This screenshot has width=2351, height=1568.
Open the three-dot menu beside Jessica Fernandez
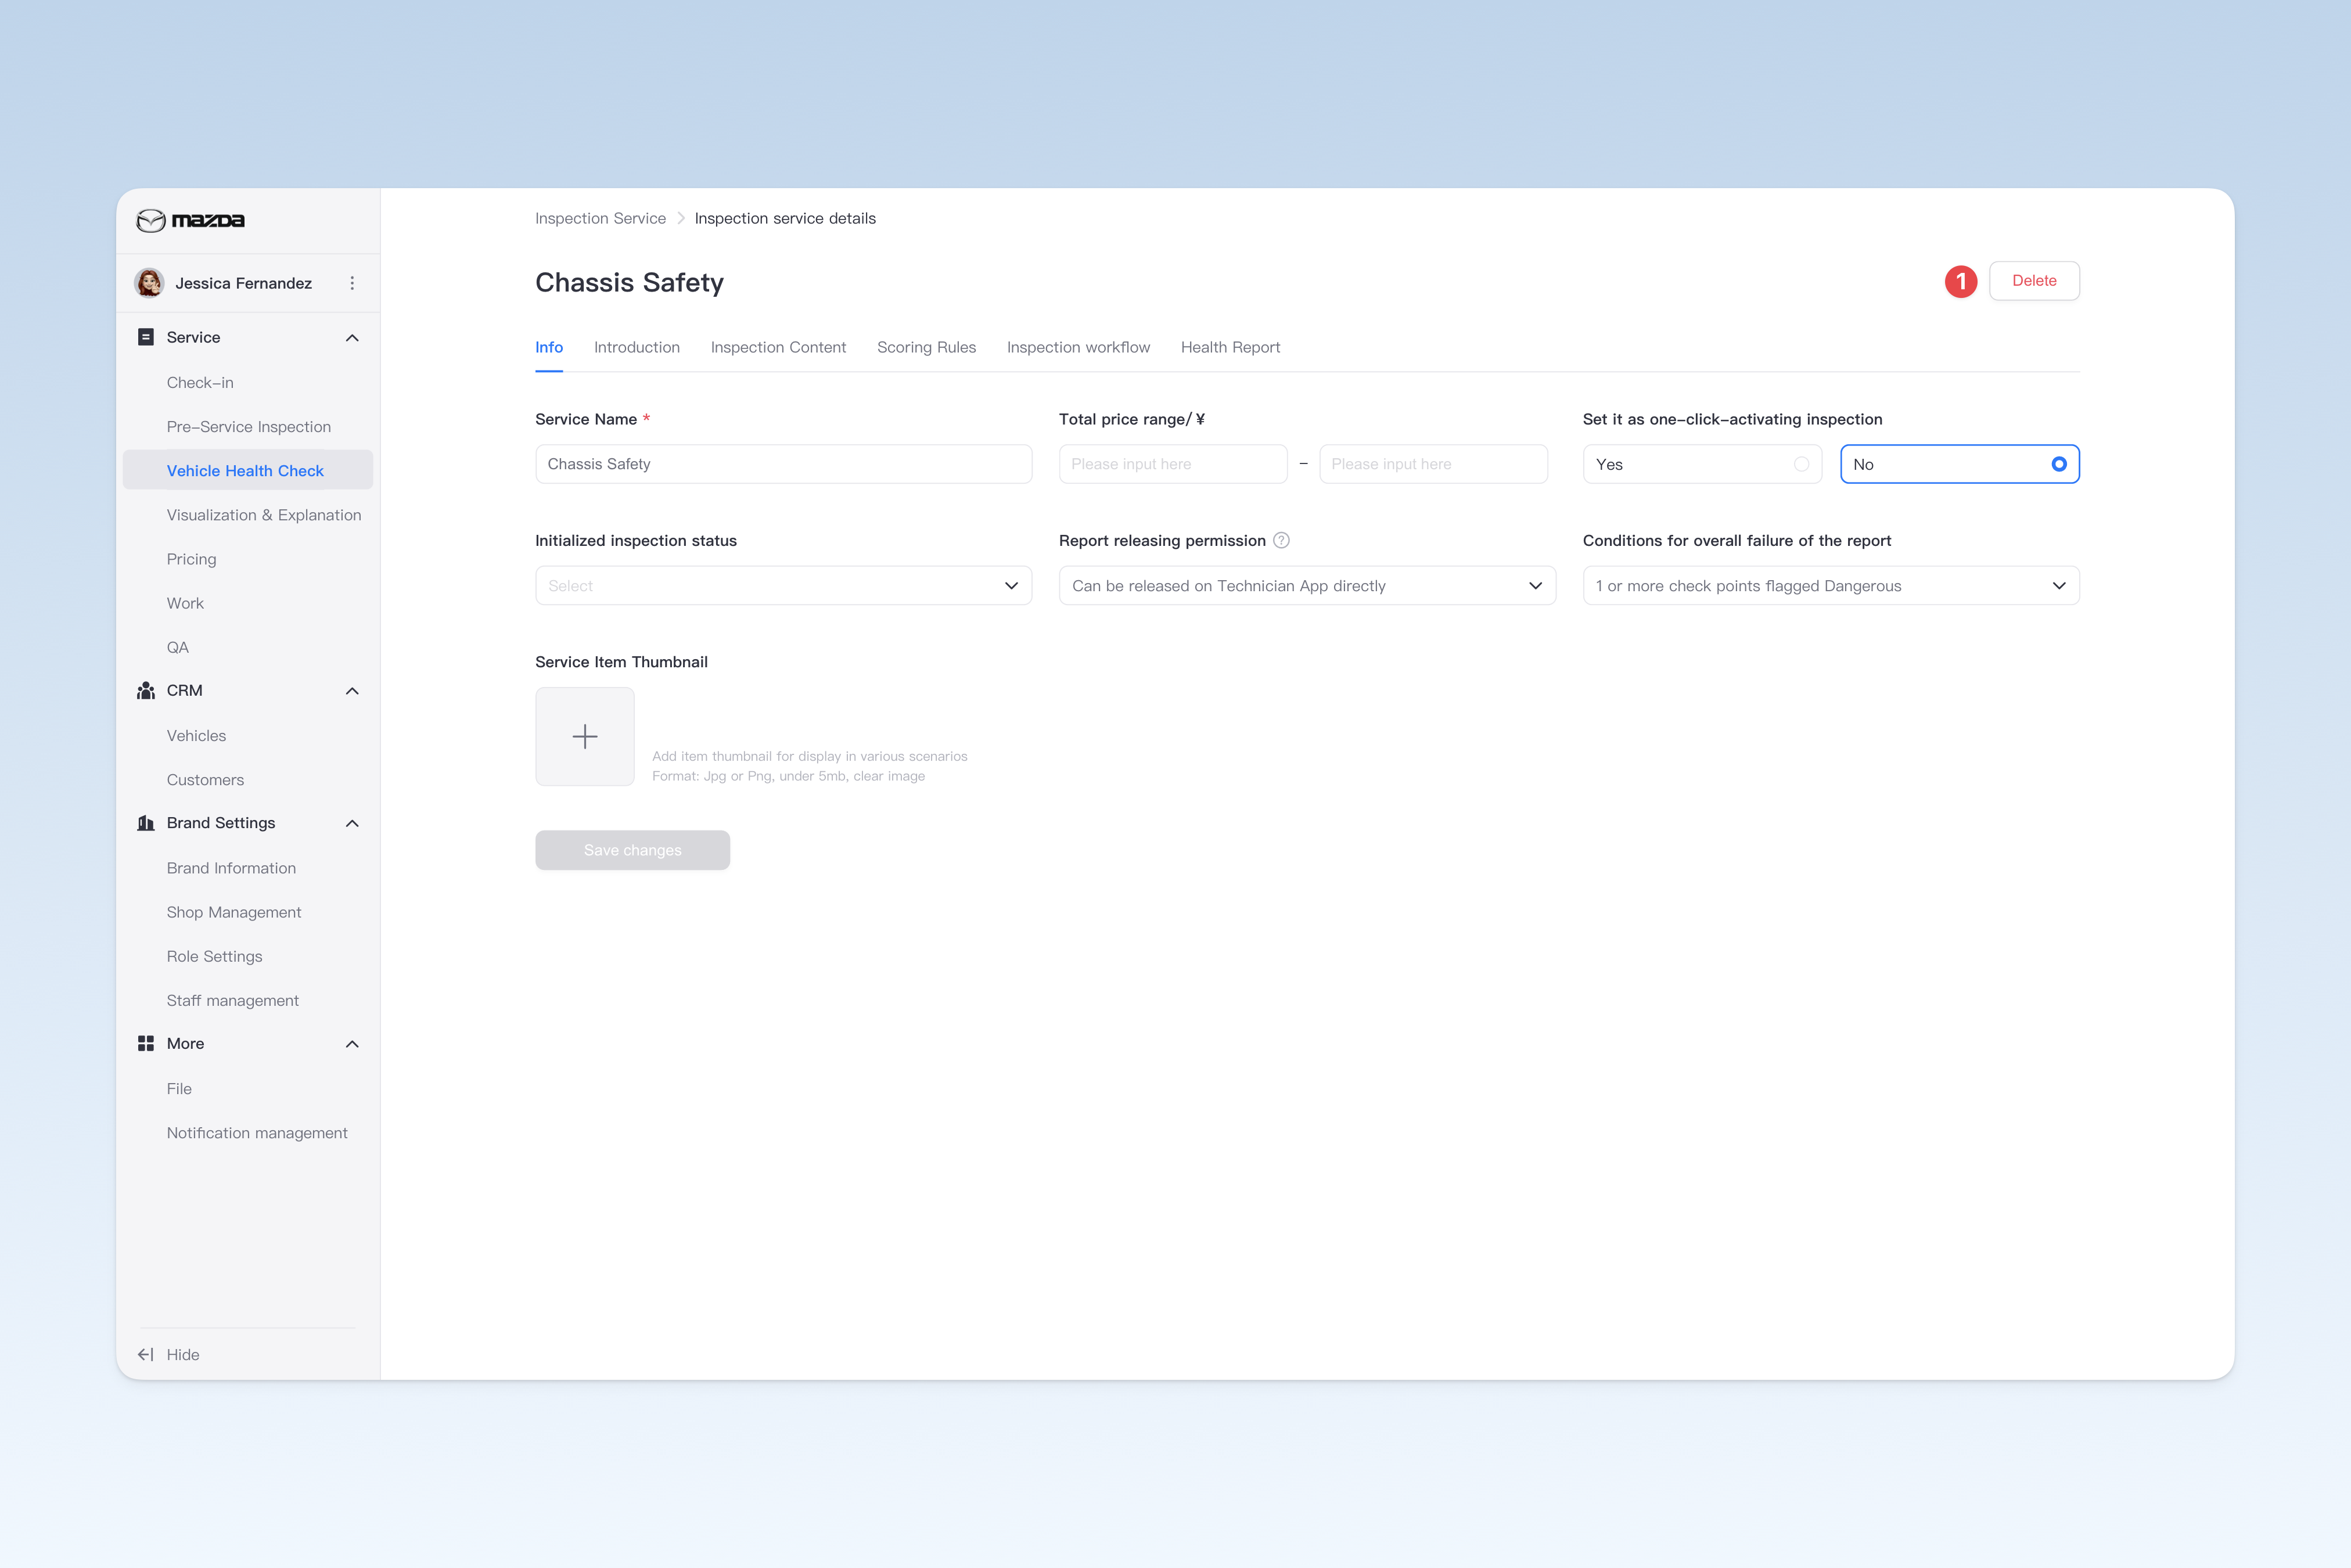[x=352, y=283]
